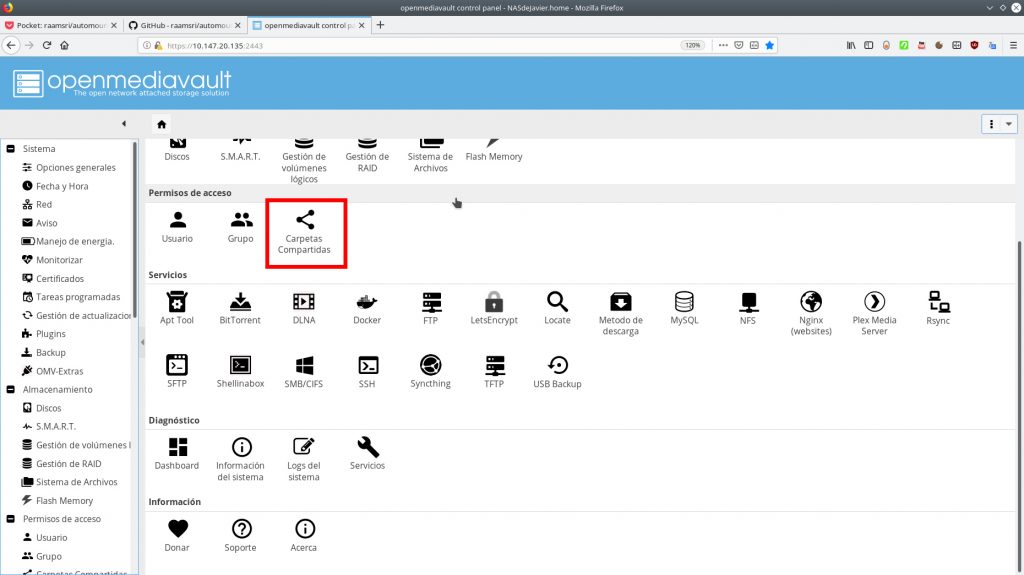Image resolution: width=1024 pixels, height=575 pixels.
Task: Open the three-dot menu button
Action: tap(991, 124)
